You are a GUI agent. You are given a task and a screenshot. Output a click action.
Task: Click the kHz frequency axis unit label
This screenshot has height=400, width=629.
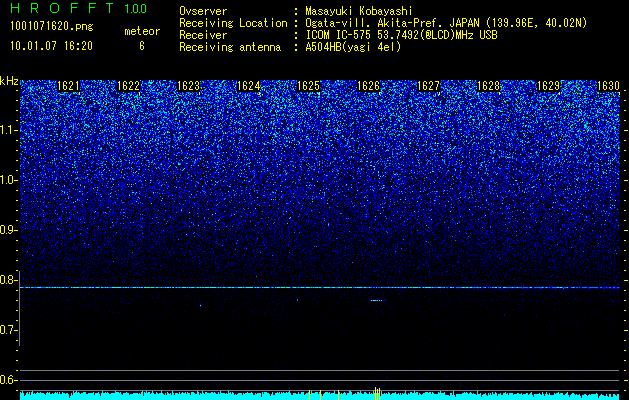coord(9,81)
